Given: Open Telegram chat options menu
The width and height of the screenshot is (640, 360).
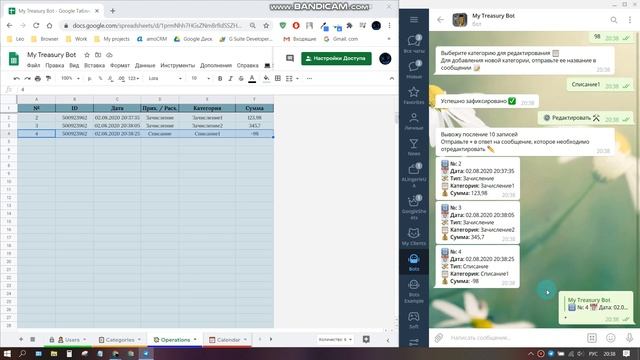Looking at the screenshot, I should point(630,20).
